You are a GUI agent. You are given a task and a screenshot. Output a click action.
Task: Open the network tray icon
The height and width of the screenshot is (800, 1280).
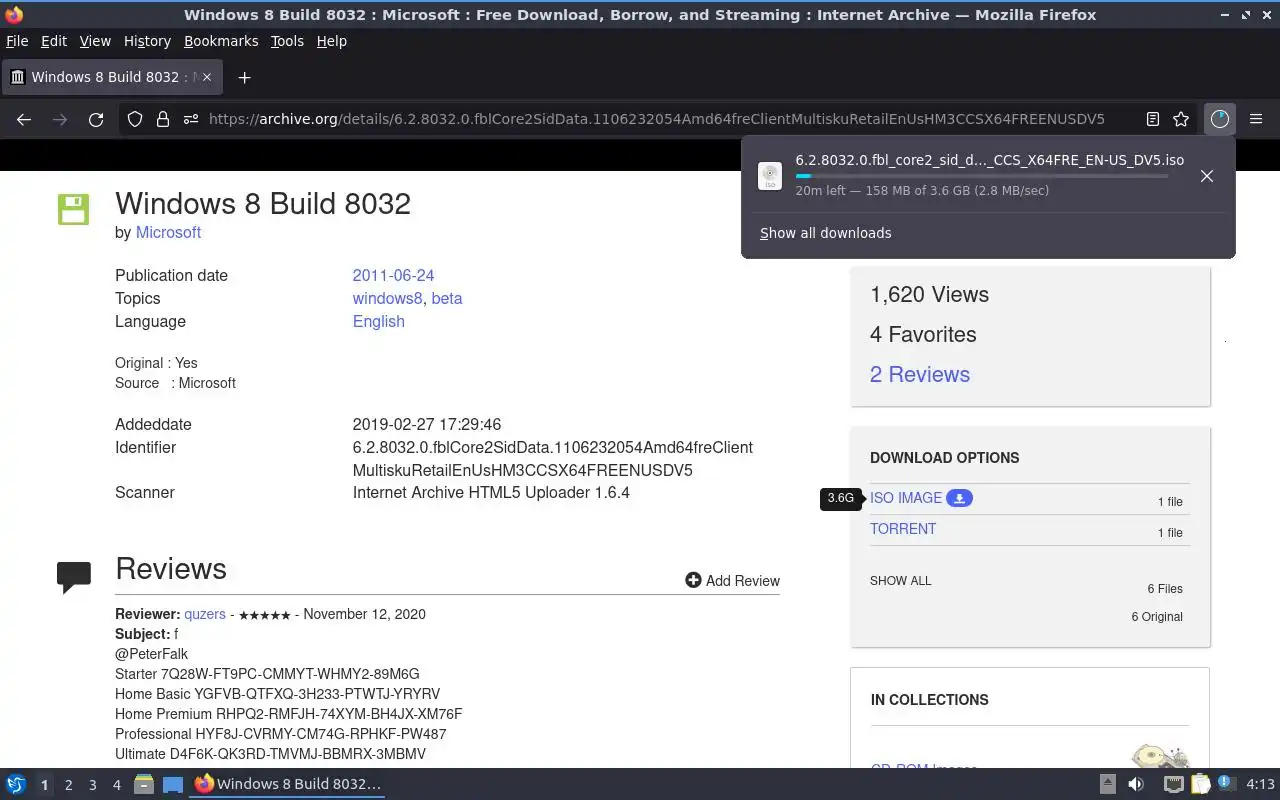click(1173, 785)
